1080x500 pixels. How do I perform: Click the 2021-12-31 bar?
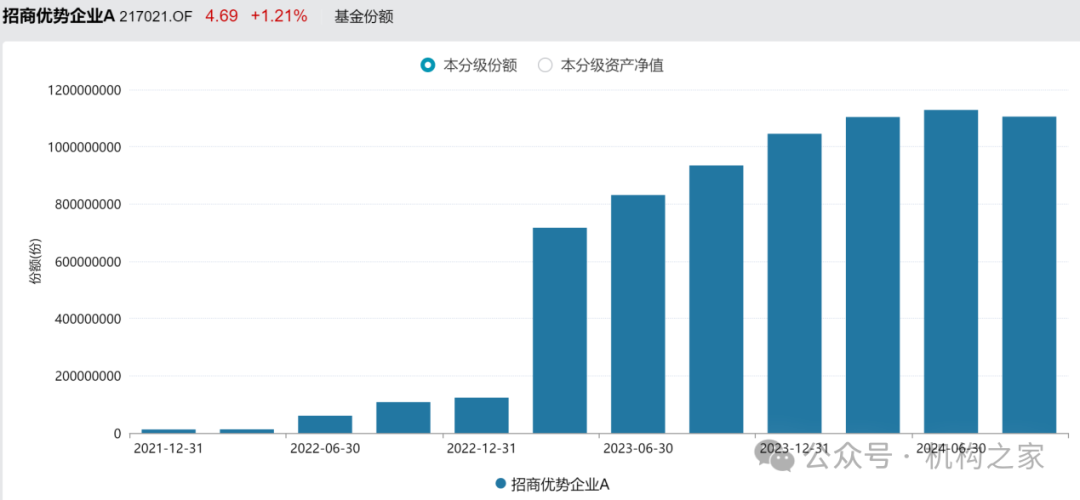click(x=169, y=431)
